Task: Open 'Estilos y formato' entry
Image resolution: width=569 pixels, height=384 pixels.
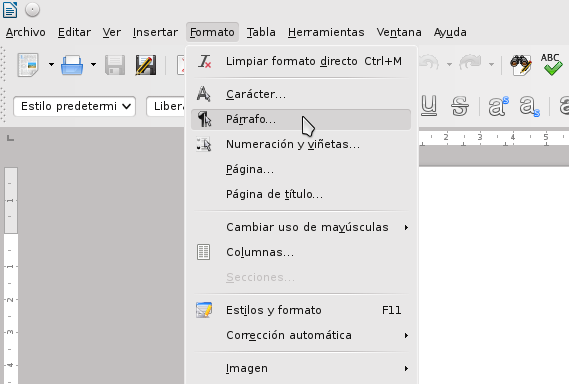Action: coord(301,310)
